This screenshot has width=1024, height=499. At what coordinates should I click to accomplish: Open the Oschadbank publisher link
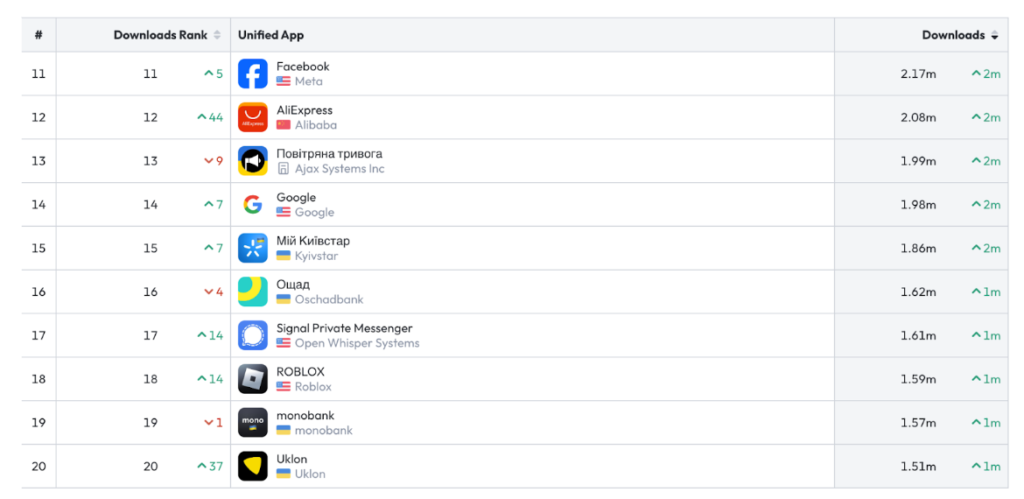tap(329, 299)
